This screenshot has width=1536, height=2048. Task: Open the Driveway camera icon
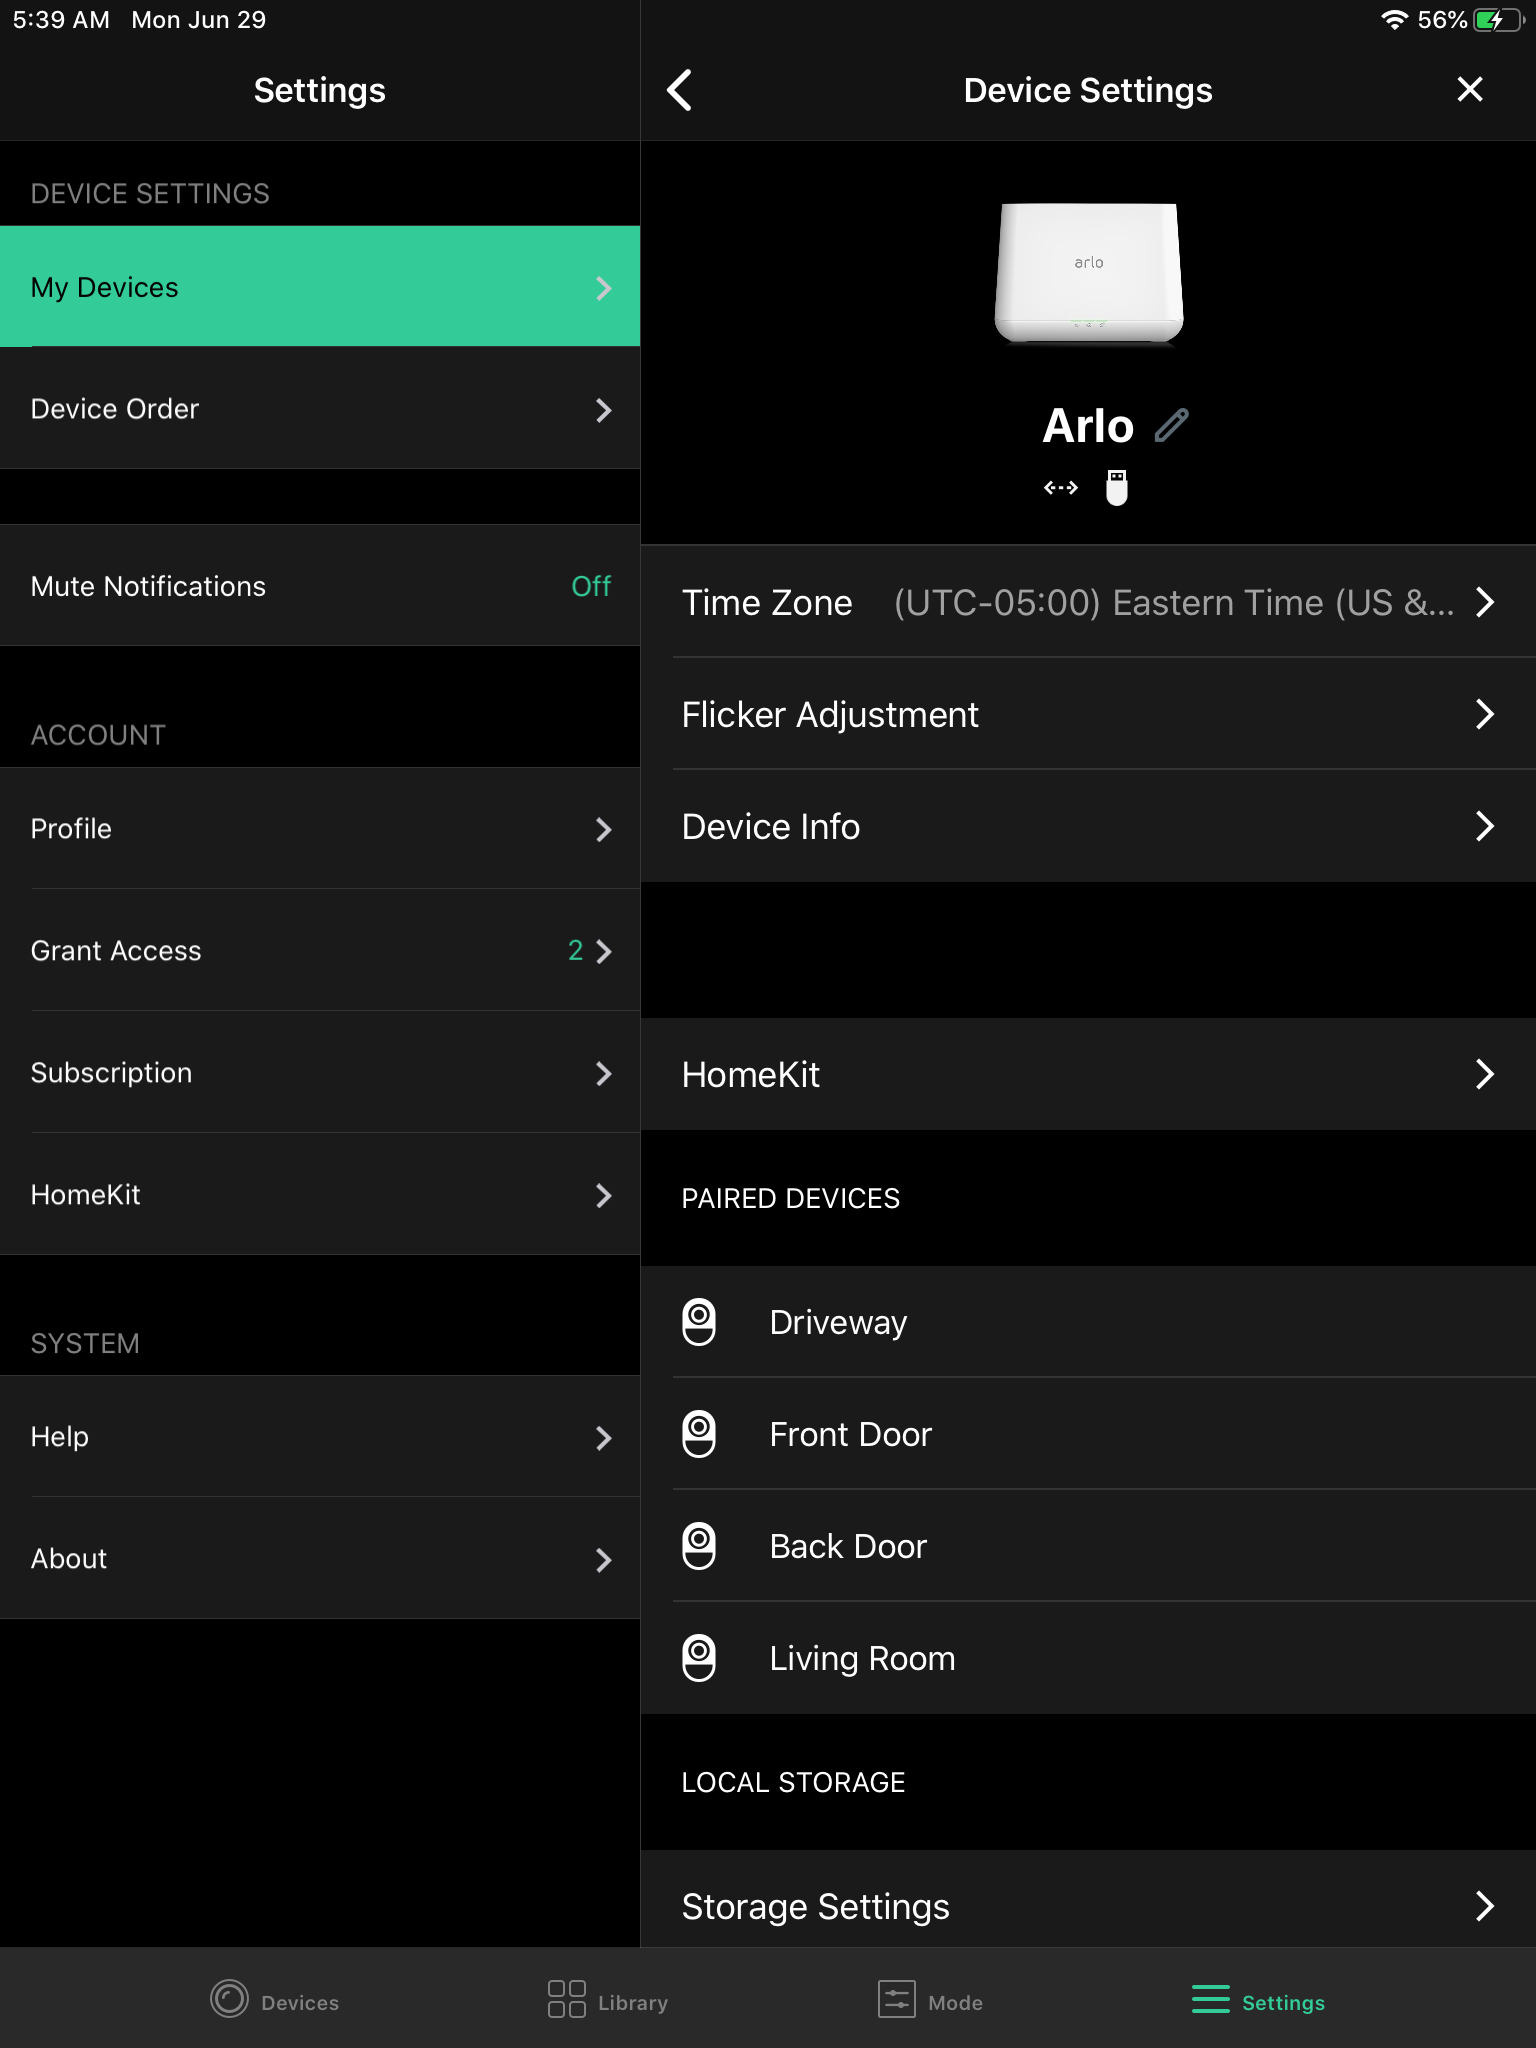(x=699, y=1322)
